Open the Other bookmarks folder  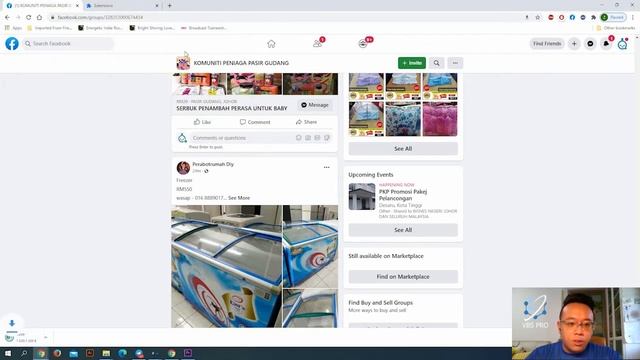pos(616,28)
